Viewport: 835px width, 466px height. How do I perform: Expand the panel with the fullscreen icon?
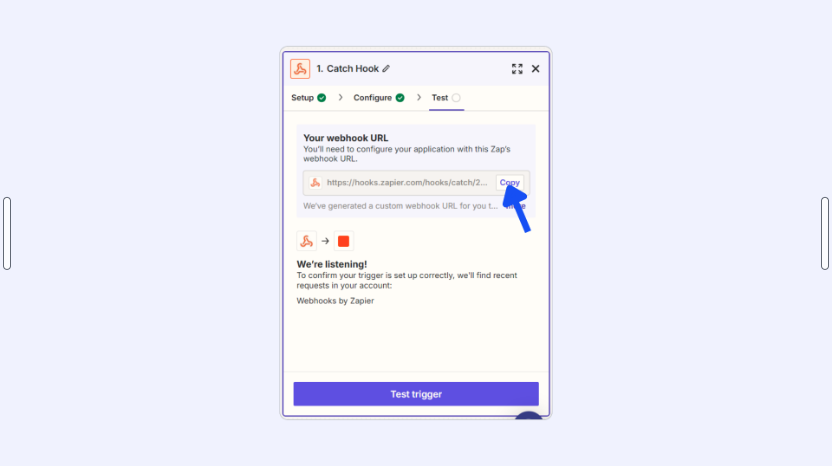[517, 69]
